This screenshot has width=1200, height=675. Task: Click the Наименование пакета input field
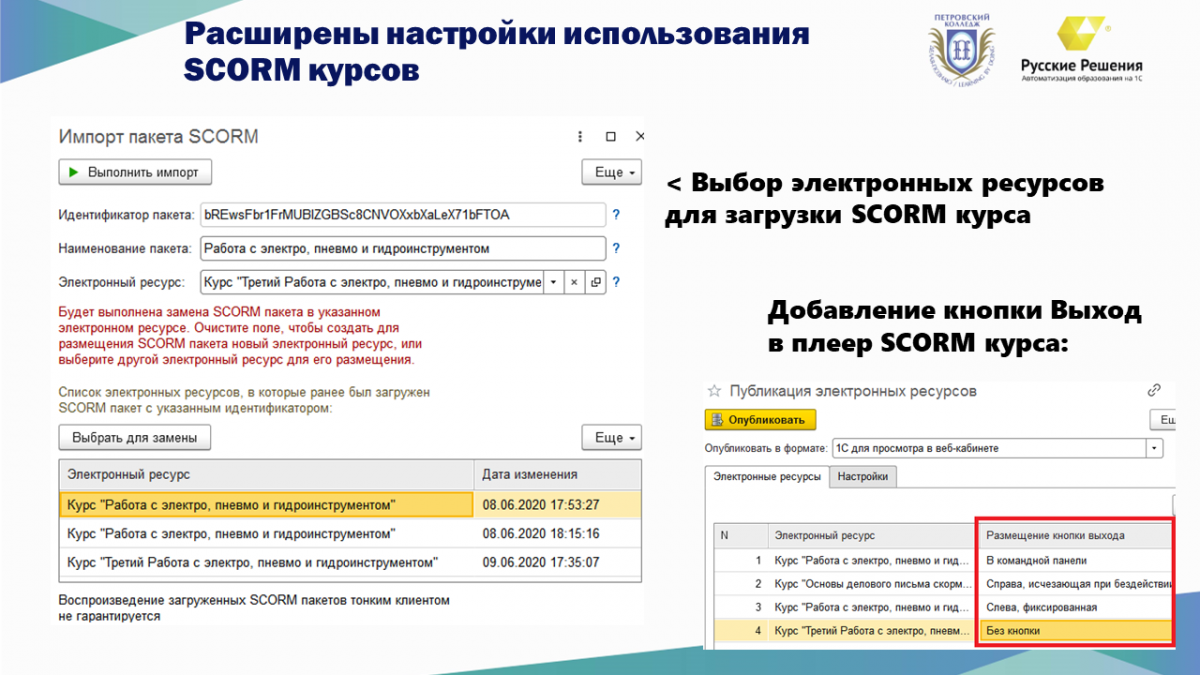403,248
